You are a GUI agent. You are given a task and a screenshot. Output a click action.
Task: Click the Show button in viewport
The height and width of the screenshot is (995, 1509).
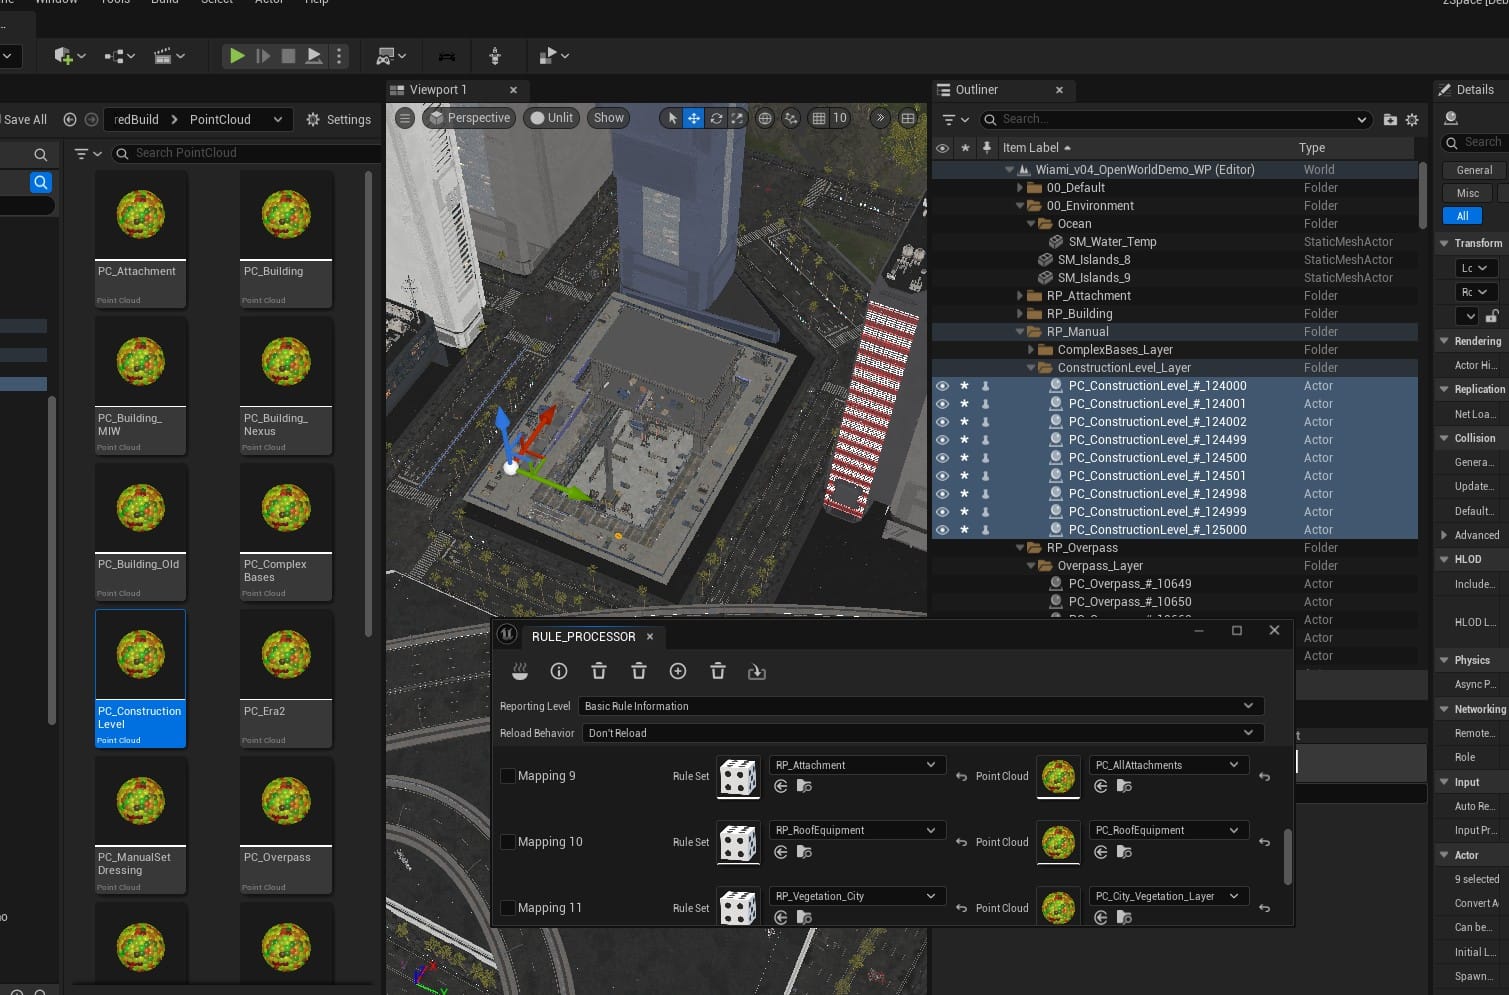(608, 118)
